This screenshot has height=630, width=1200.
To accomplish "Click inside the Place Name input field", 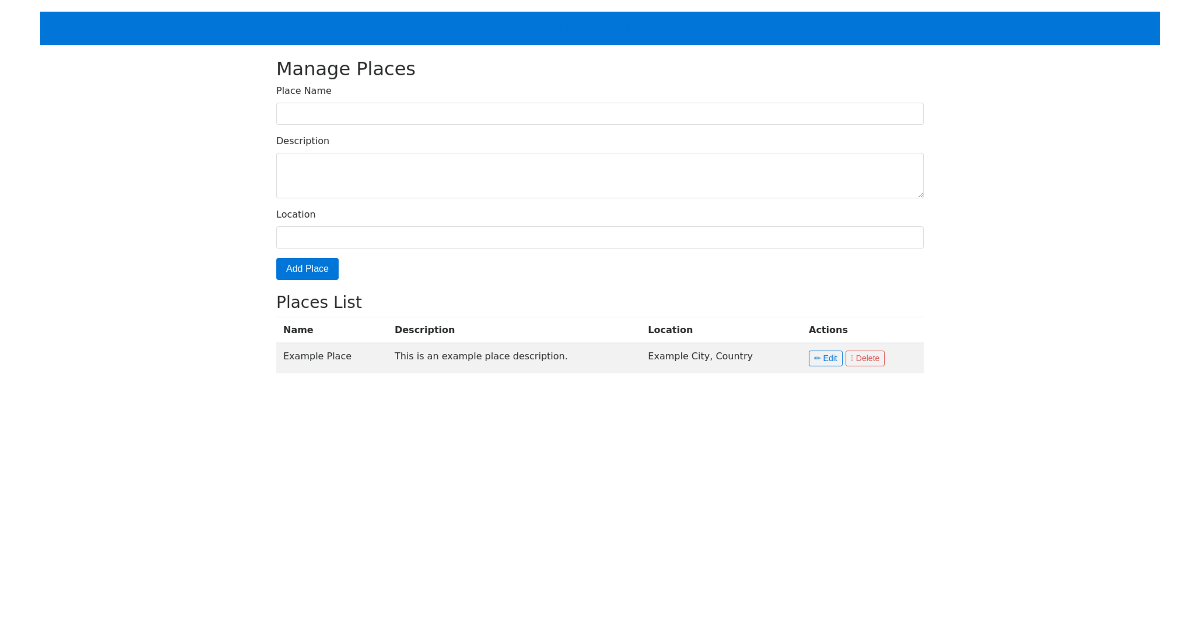I will 600,113.
